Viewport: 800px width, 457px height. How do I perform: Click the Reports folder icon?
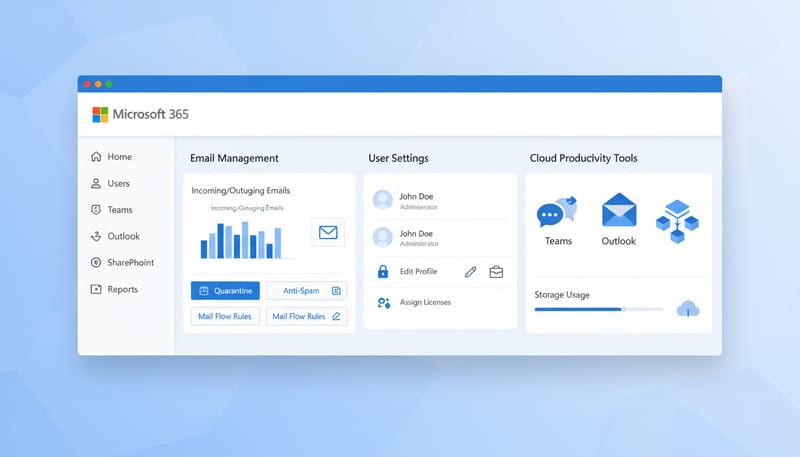pos(96,289)
